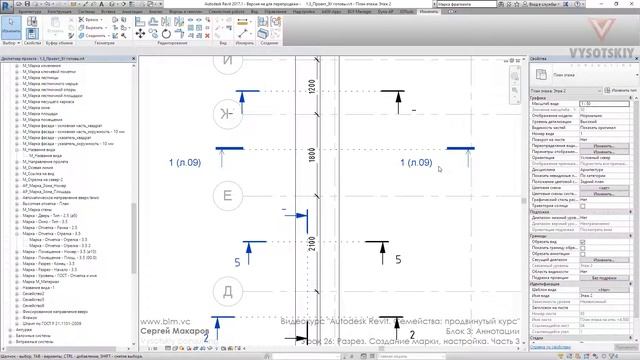This screenshot has height=360, width=640.
Task: Click Edit button for Visibility/Graphics Overrides
Action: pyautogui.click(x=604, y=146)
